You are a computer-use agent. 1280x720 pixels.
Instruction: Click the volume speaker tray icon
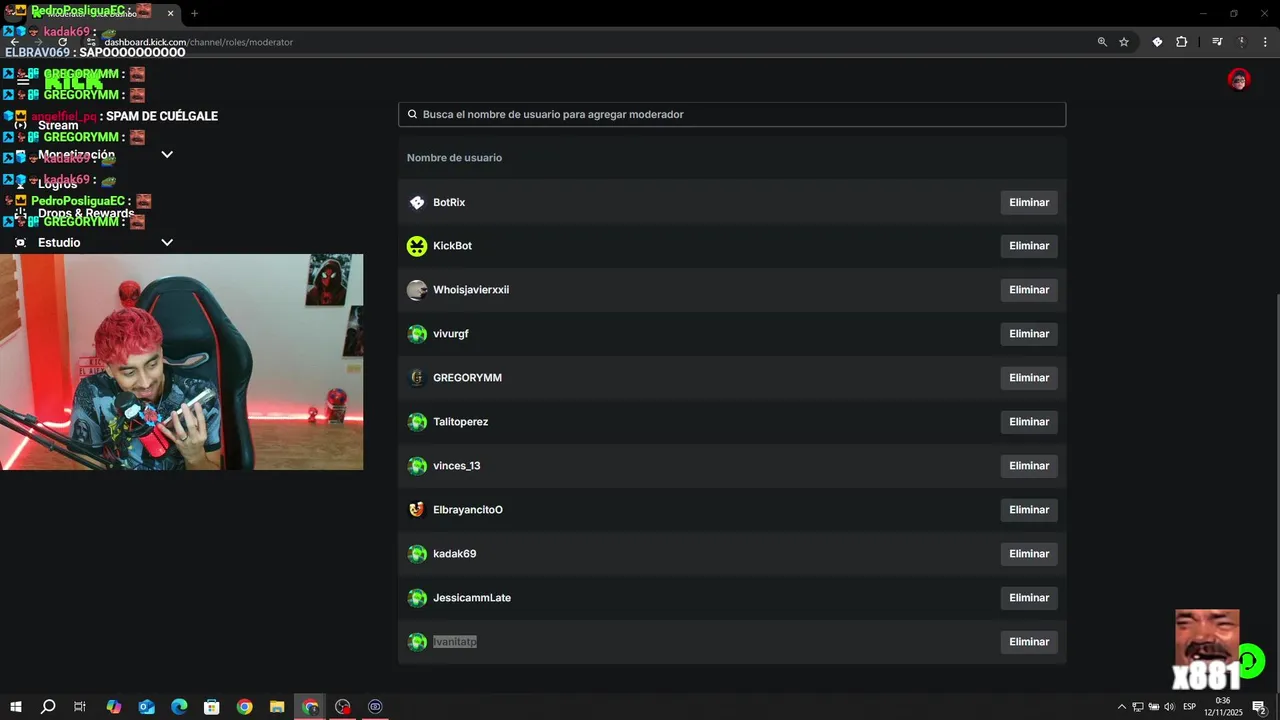[1169, 707]
